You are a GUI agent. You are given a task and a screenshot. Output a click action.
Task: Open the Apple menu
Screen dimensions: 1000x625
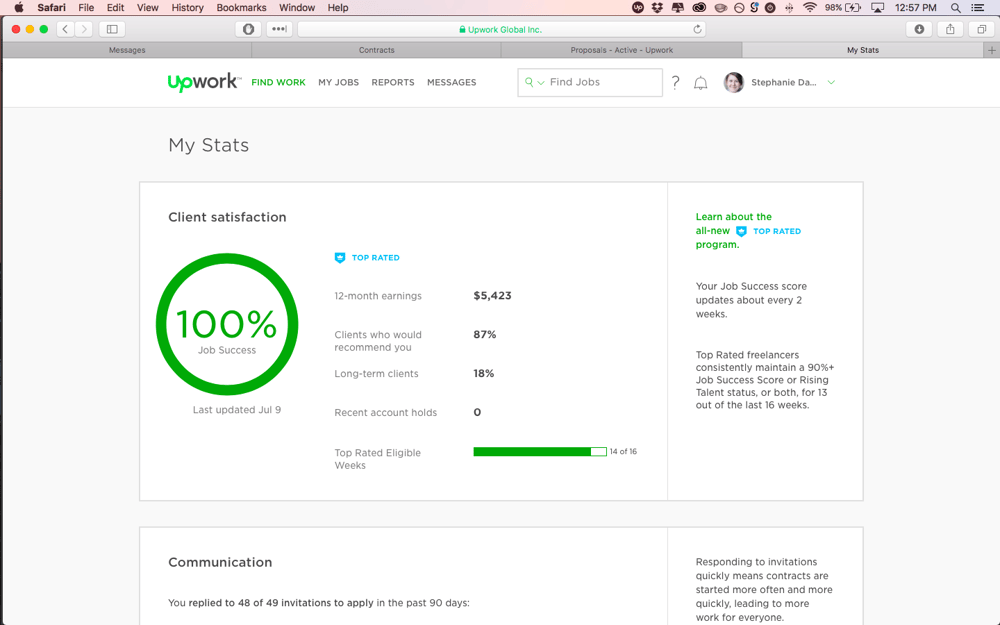click(18, 8)
